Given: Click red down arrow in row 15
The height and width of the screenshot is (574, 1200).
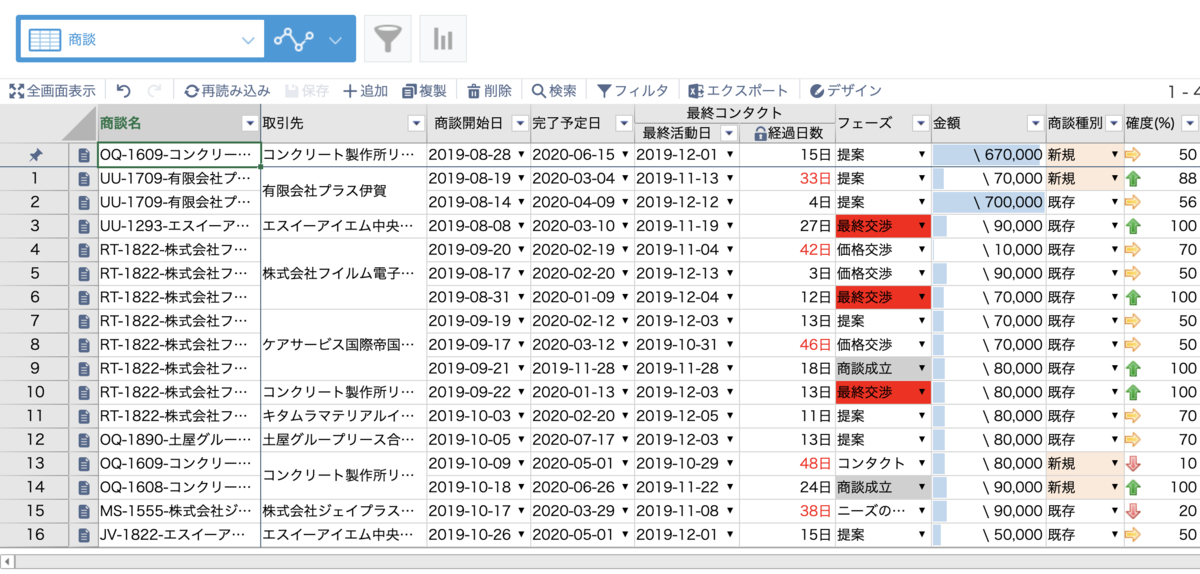Looking at the screenshot, I should (1133, 510).
